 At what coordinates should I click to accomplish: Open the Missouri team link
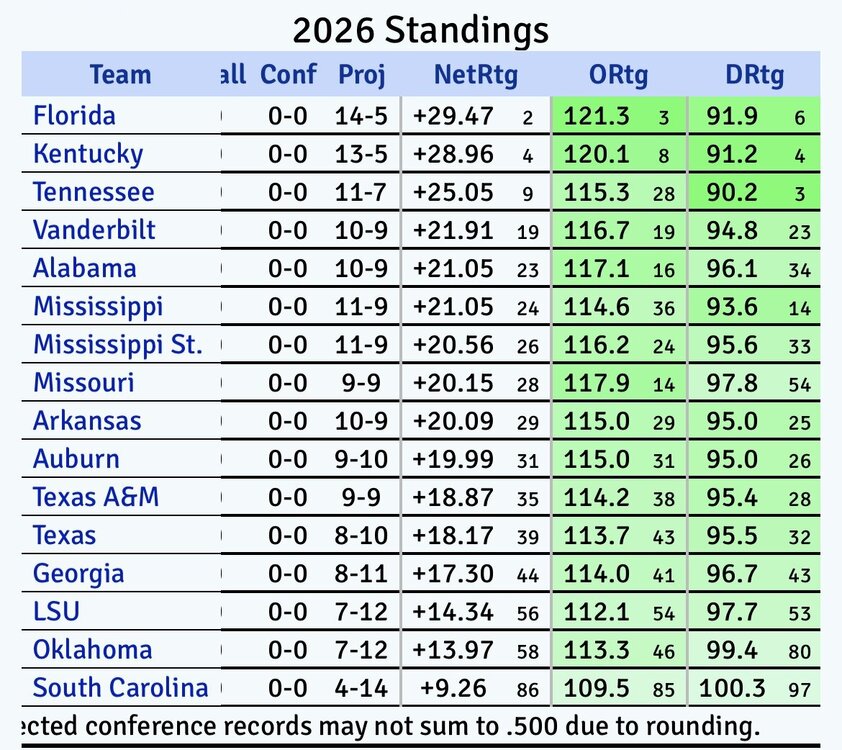(84, 383)
